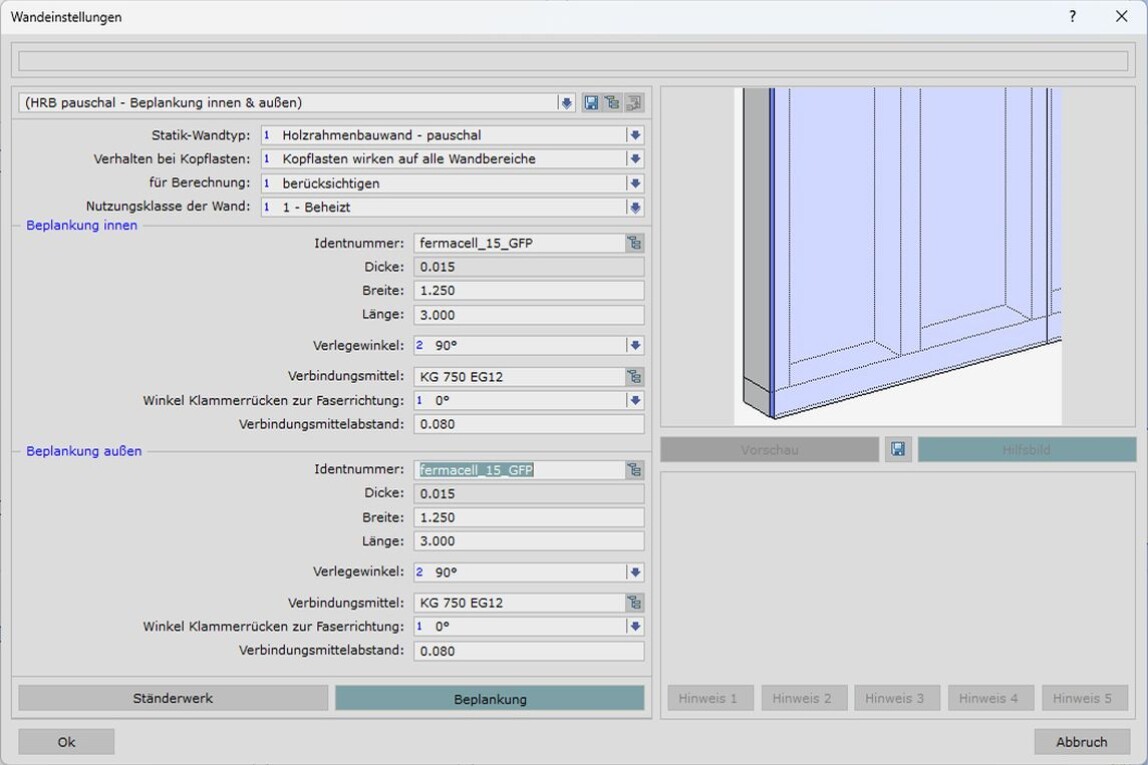
Task: Click the Beplankung außen section heading
Action: [x=84, y=451]
